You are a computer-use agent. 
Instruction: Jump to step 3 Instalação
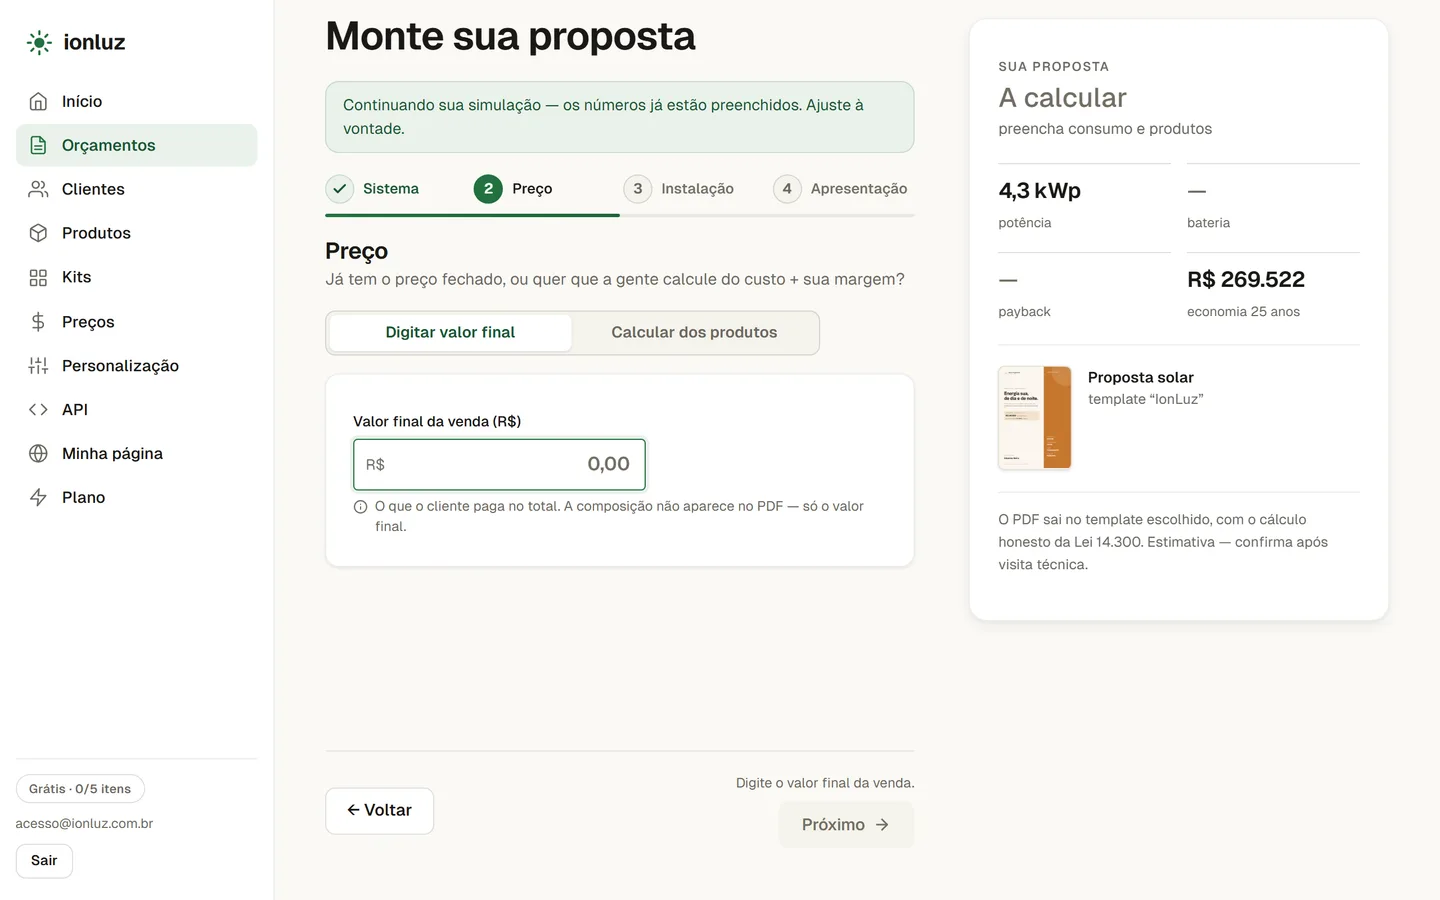tap(679, 189)
